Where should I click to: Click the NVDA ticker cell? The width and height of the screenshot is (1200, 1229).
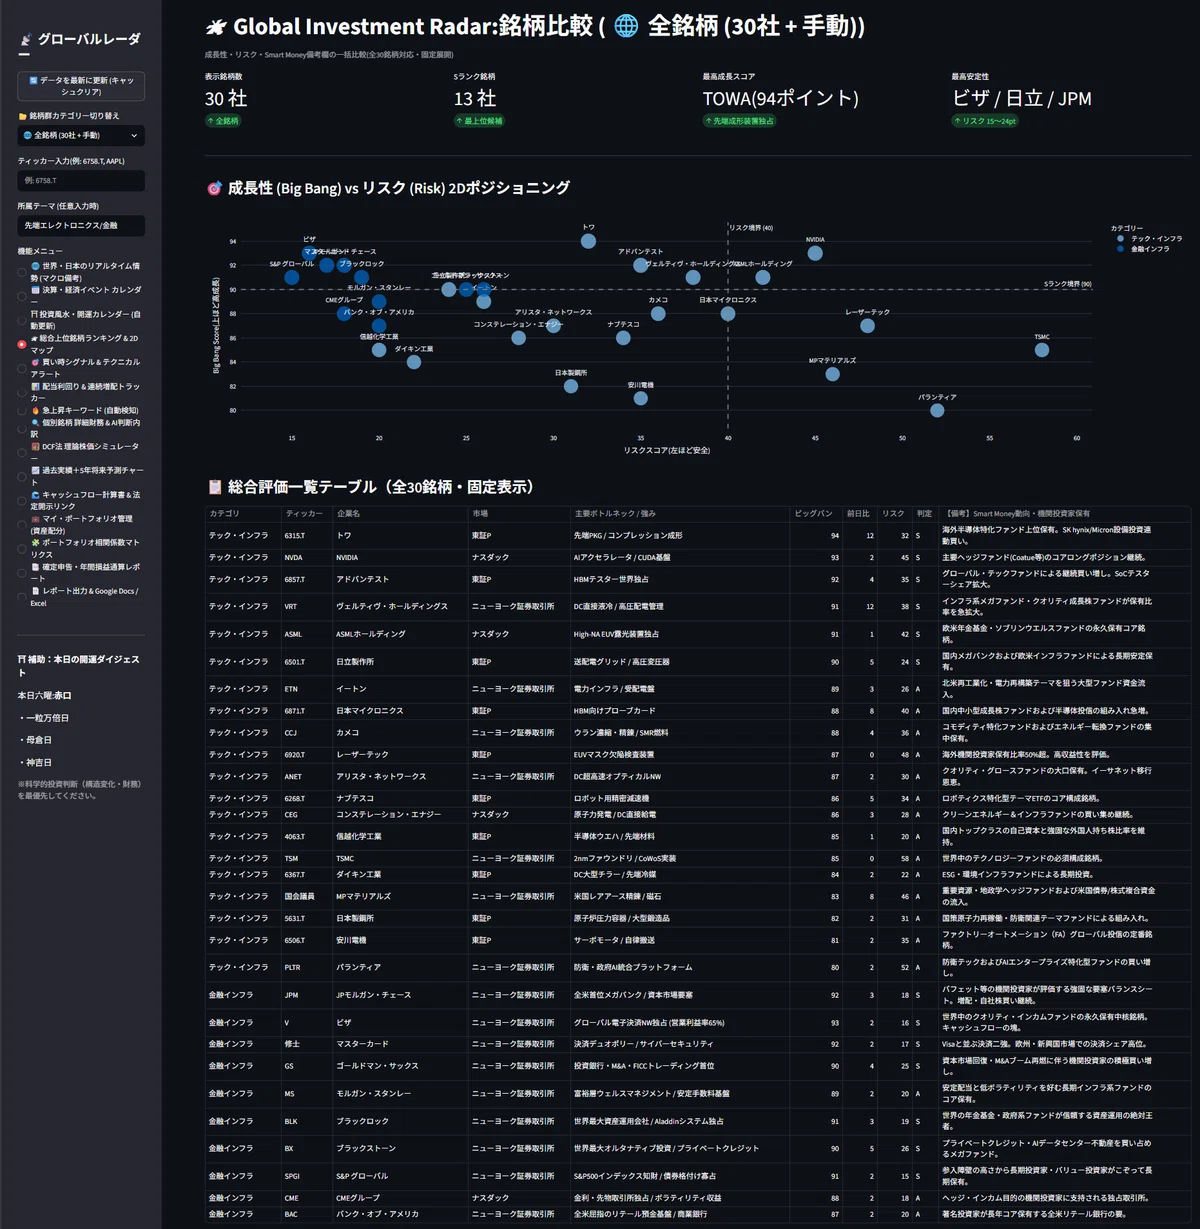(307, 558)
